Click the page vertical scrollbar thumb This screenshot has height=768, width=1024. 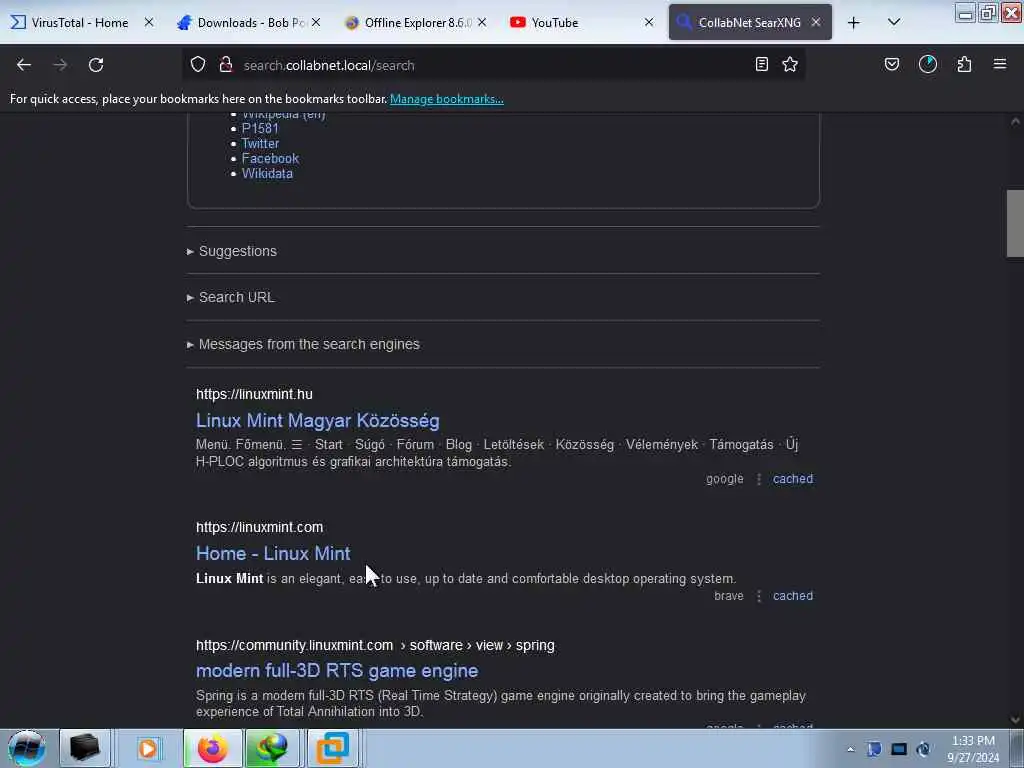(1015, 223)
